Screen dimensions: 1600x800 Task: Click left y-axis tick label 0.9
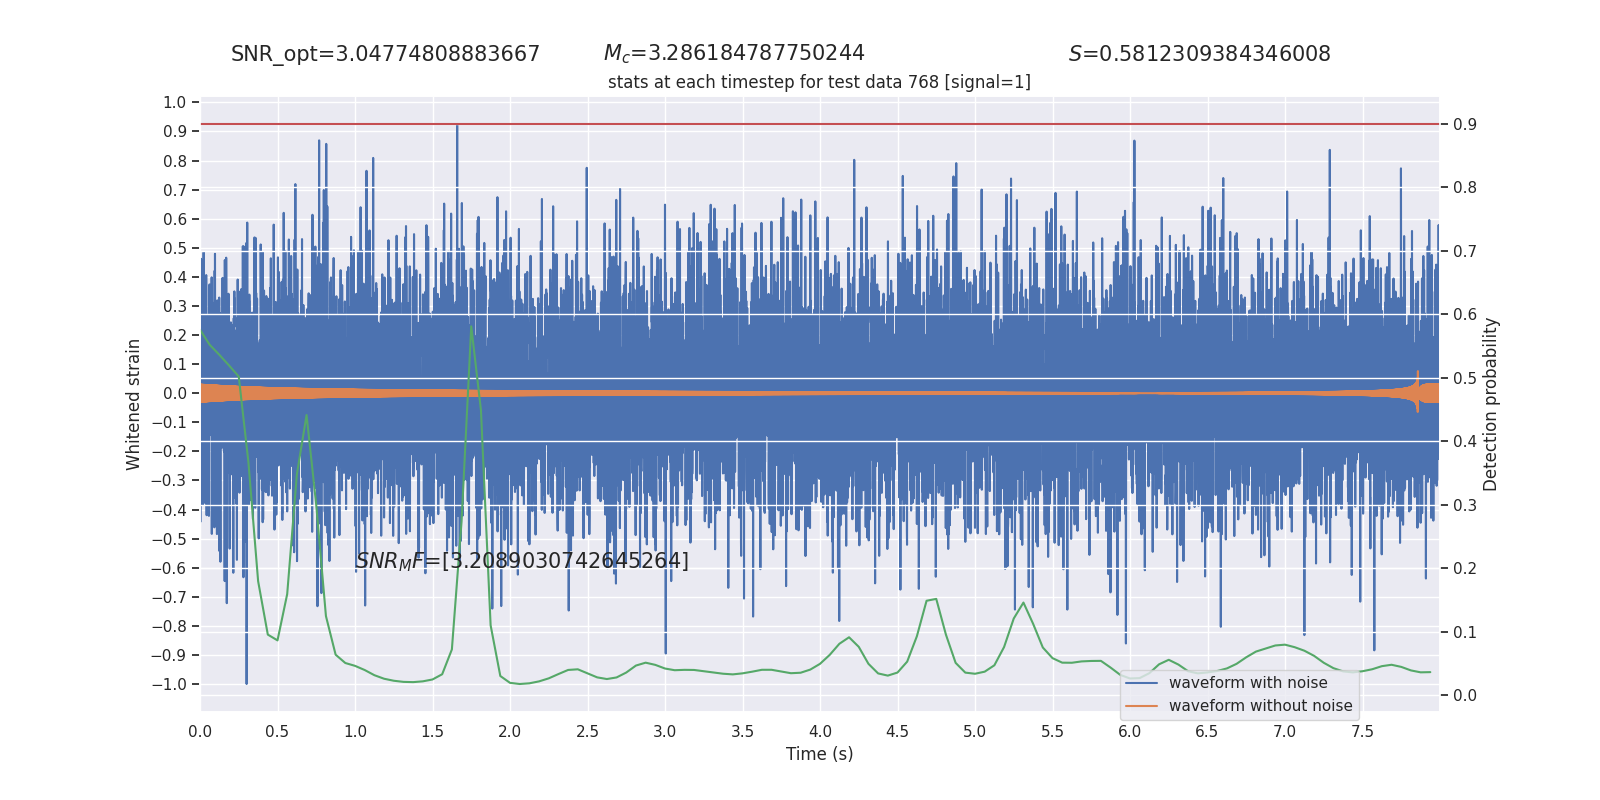click(x=175, y=132)
